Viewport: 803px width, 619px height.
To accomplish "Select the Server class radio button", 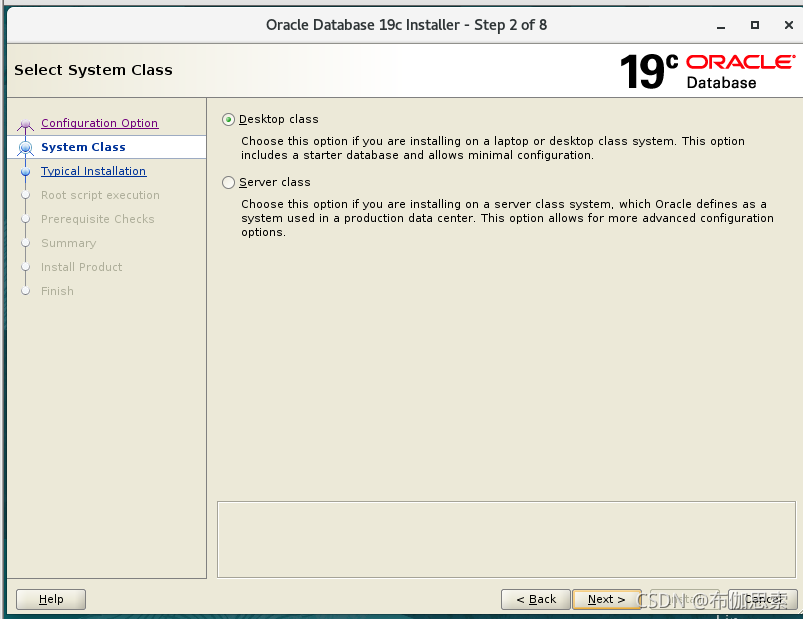I will tap(228, 182).
